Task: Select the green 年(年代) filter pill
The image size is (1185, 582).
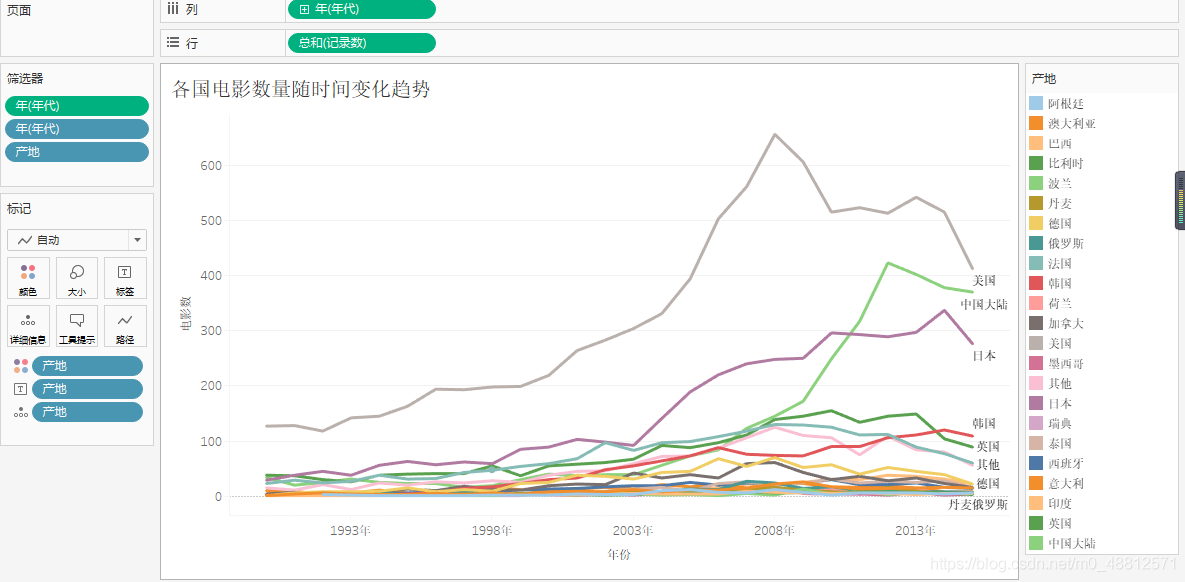Action: click(x=77, y=106)
